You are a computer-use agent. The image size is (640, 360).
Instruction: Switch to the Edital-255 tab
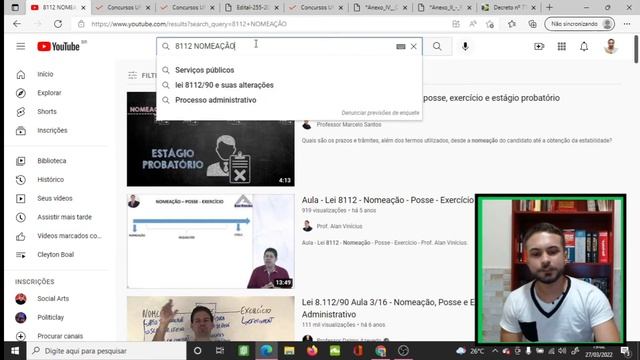tap(252, 7)
